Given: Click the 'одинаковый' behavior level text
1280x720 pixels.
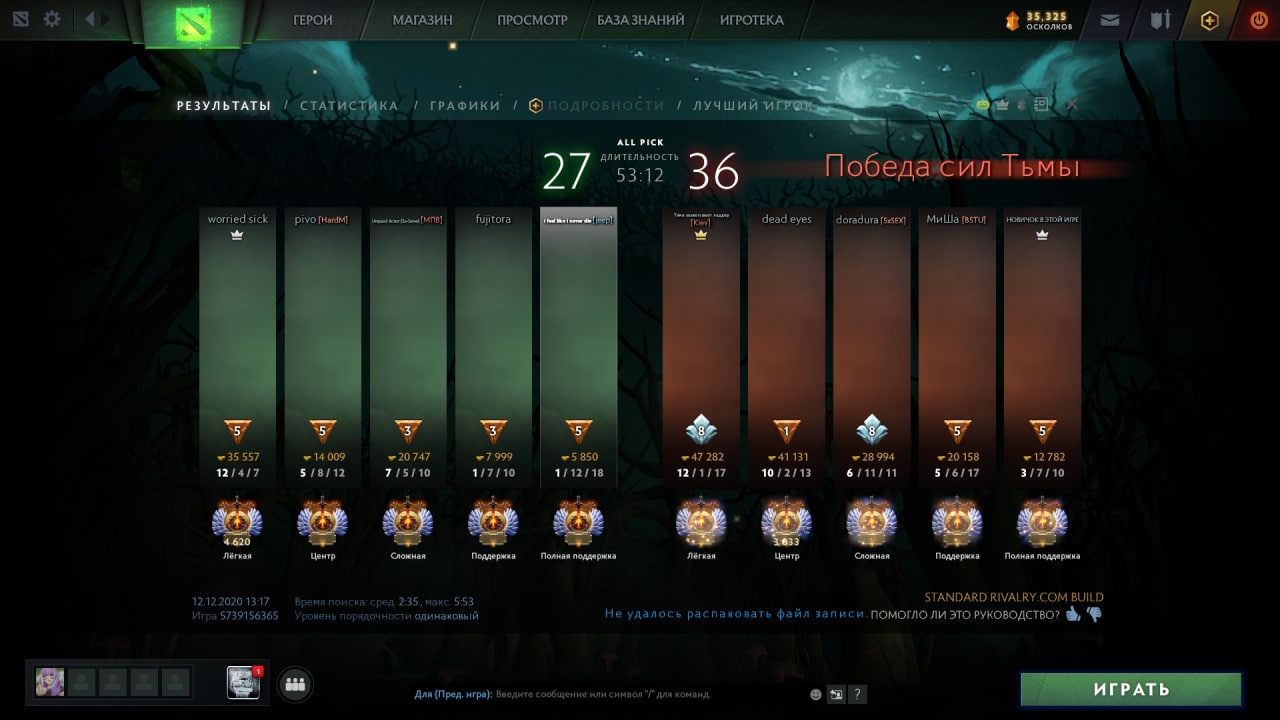Looking at the screenshot, I should coord(447,616).
